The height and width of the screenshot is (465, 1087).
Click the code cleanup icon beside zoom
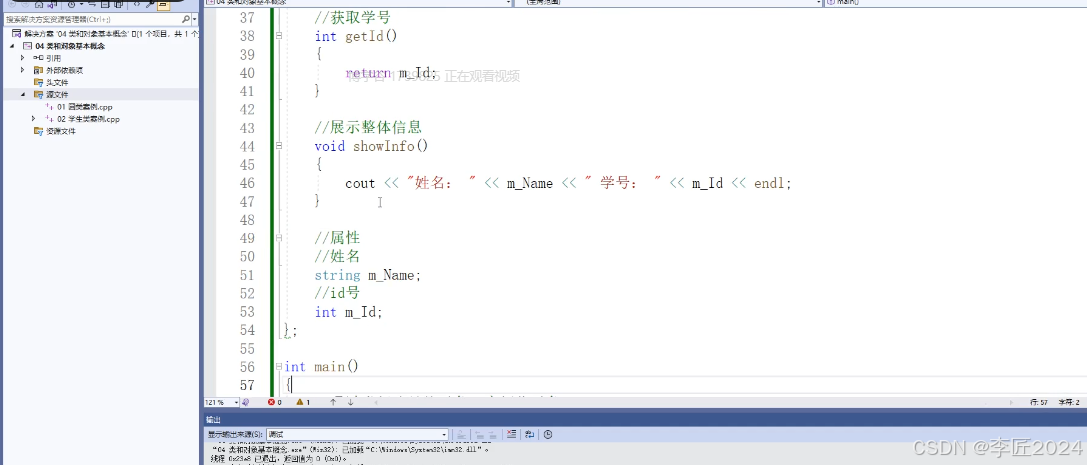click(245, 402)
